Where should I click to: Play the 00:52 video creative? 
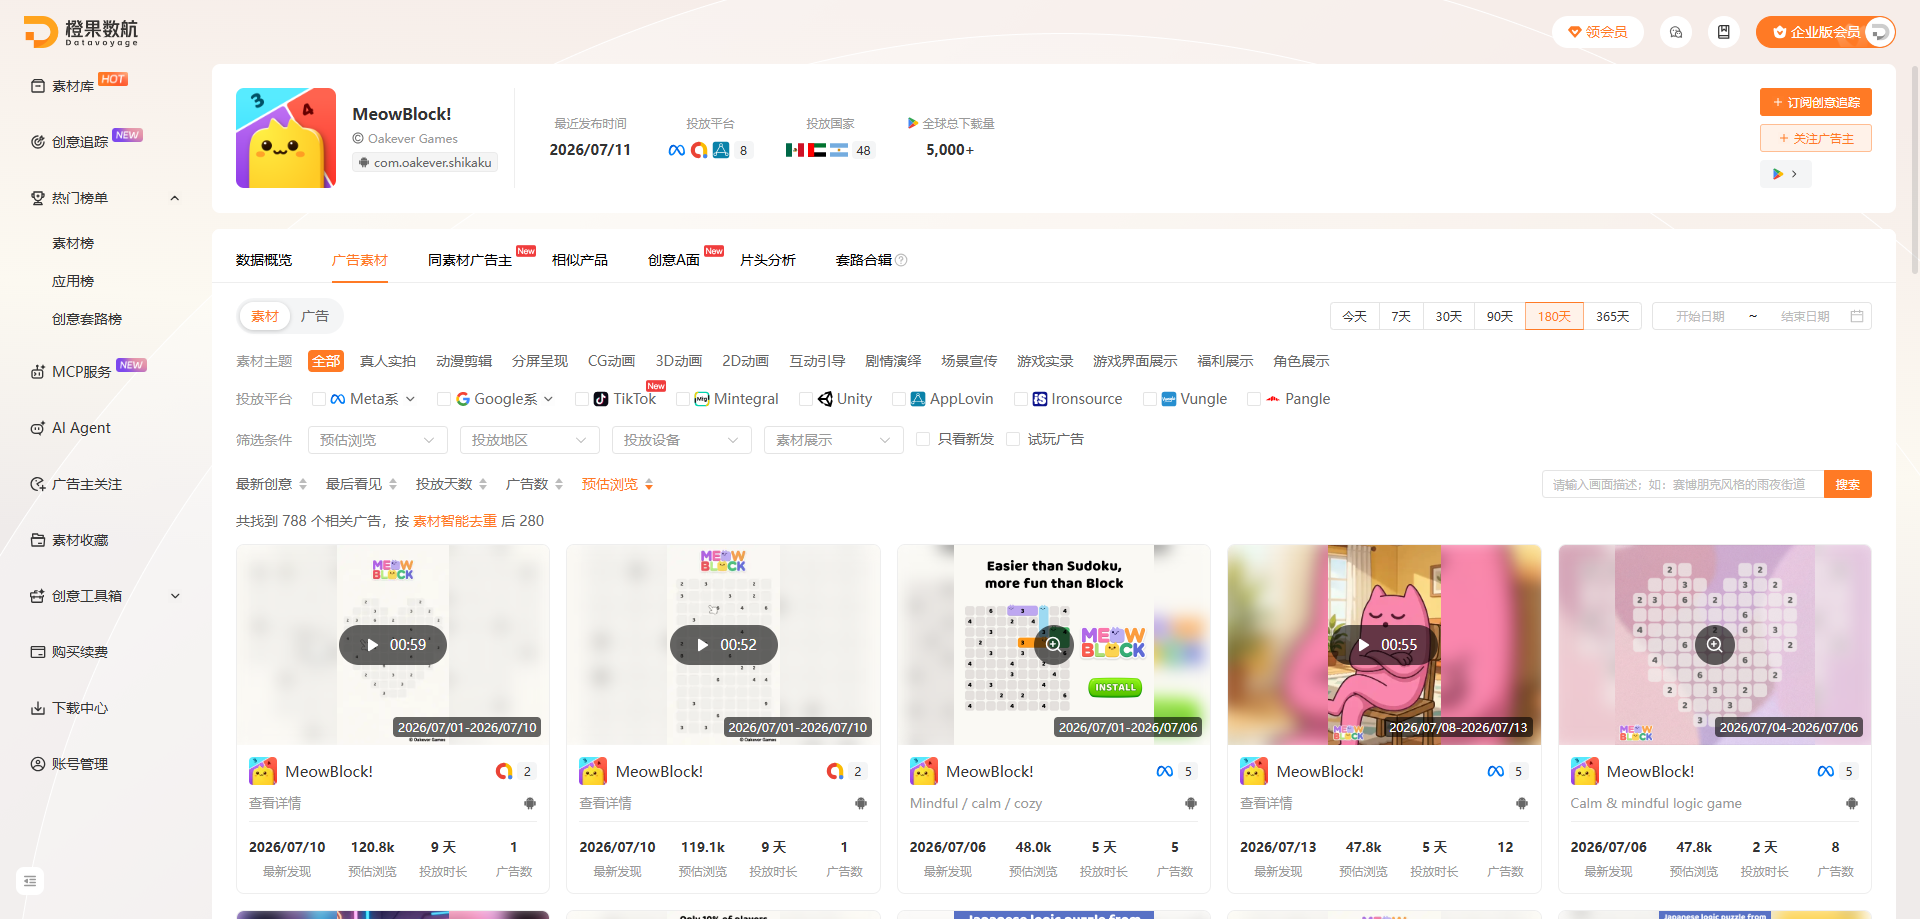click(x=723, y=645)
